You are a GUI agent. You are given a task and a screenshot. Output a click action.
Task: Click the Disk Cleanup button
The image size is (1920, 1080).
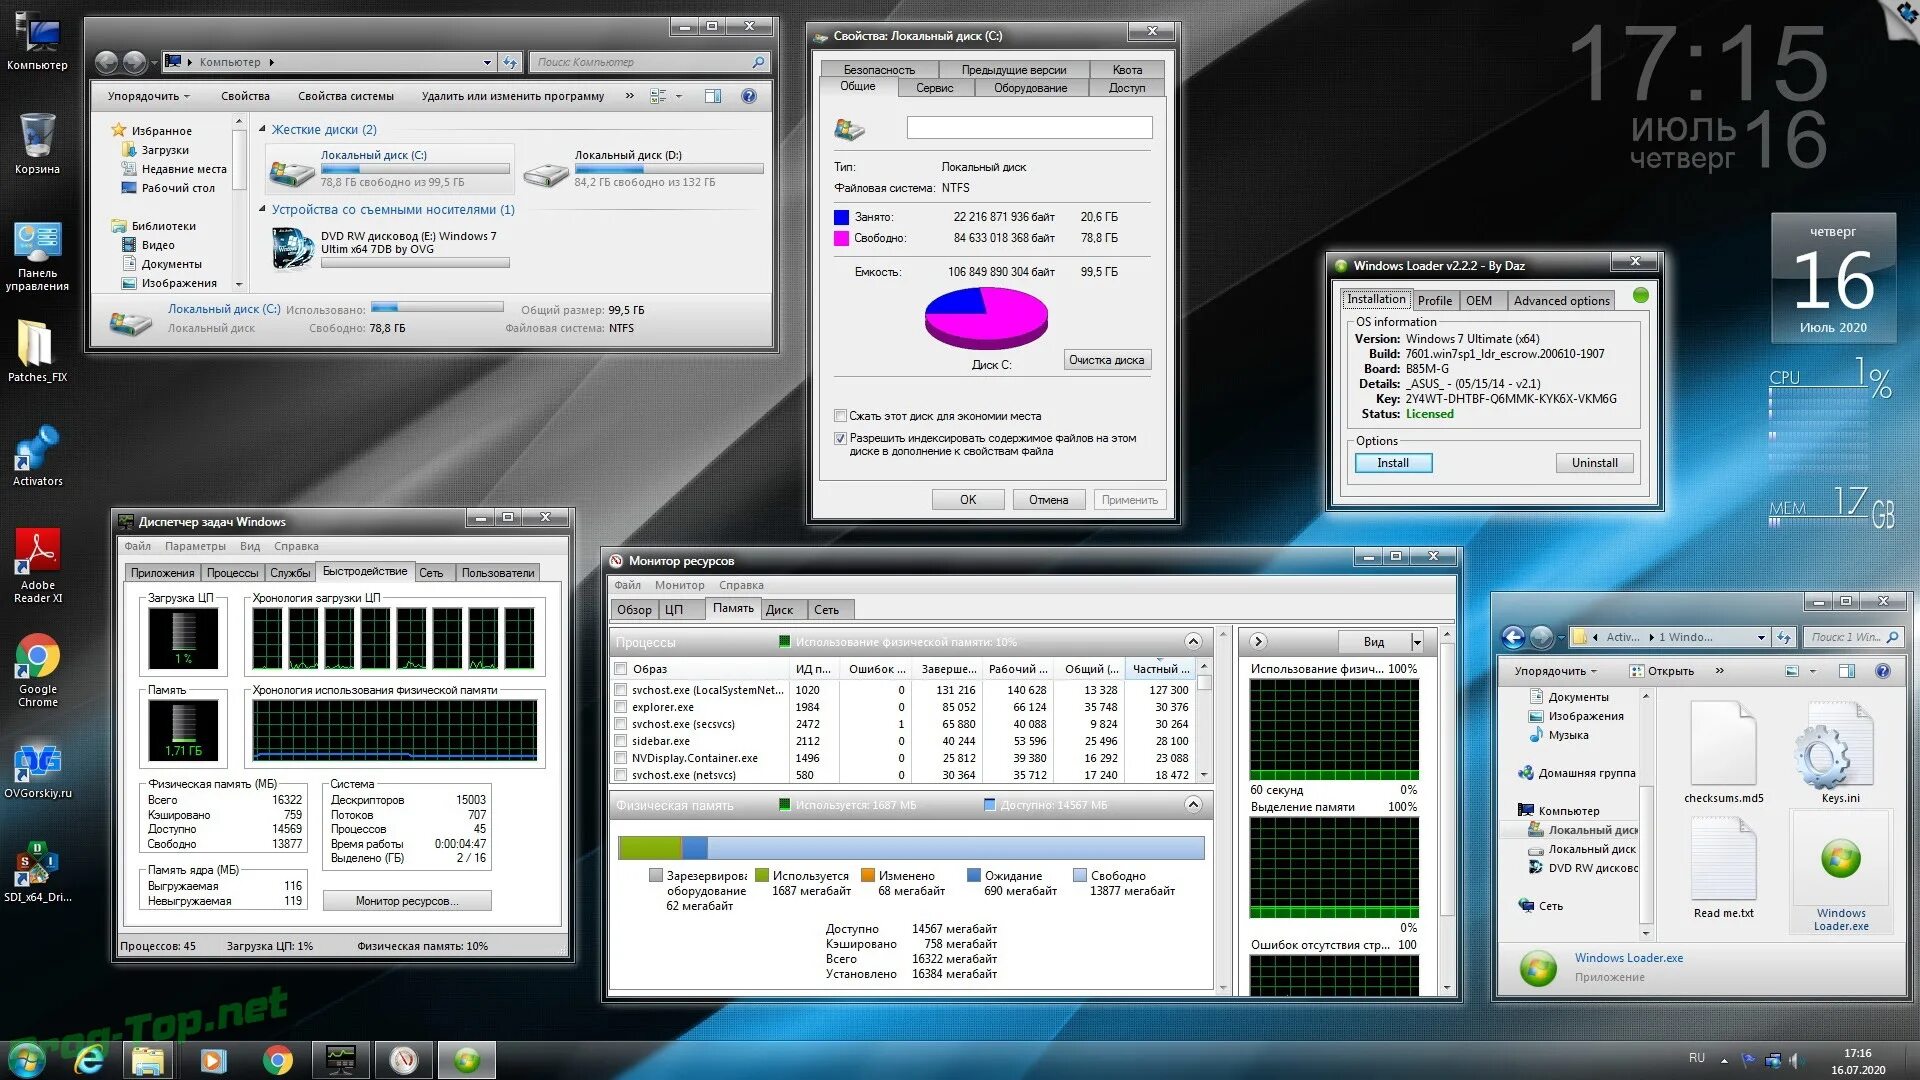click(x=1106, y=360)
